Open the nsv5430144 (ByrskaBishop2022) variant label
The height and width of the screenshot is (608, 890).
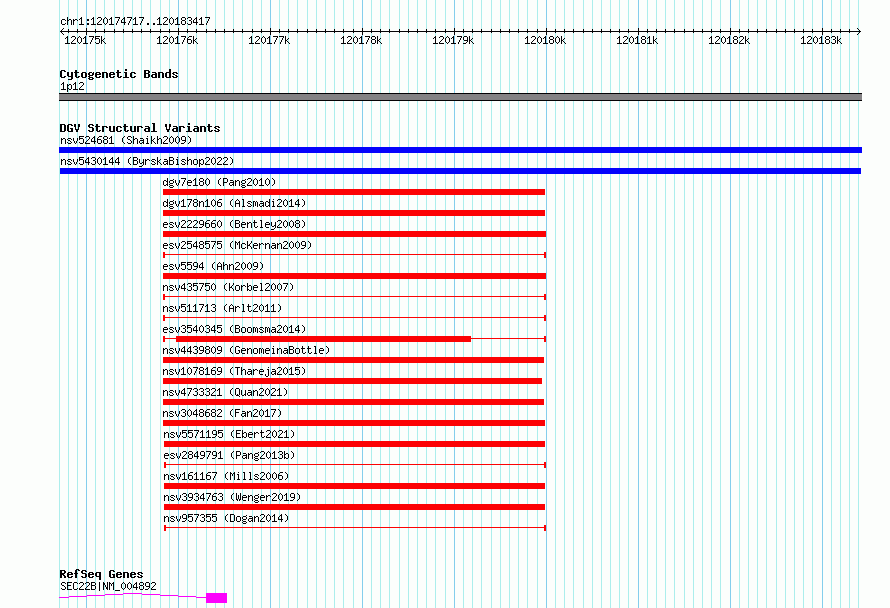pos(147,161)
